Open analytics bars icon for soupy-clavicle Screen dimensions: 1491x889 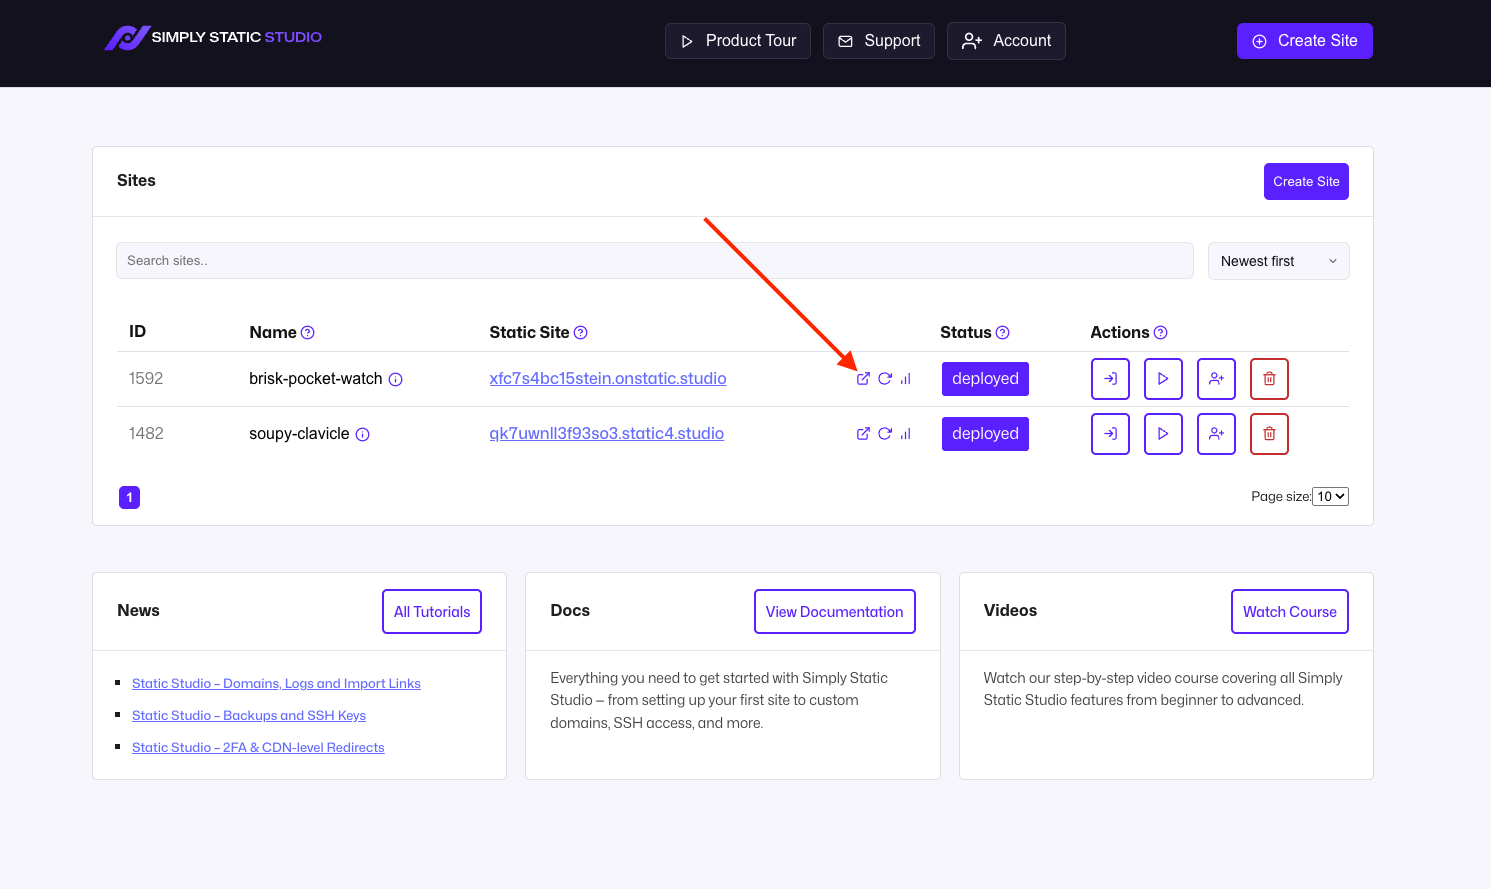pyautogui.click(x=906, y=434)
